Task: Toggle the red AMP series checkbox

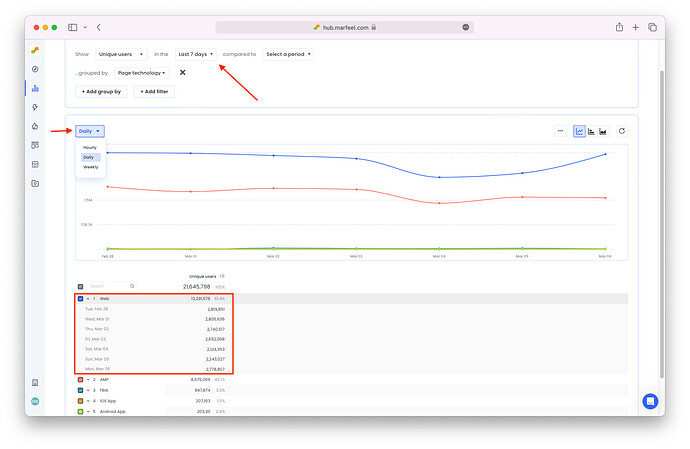Action: click(81, 379)
